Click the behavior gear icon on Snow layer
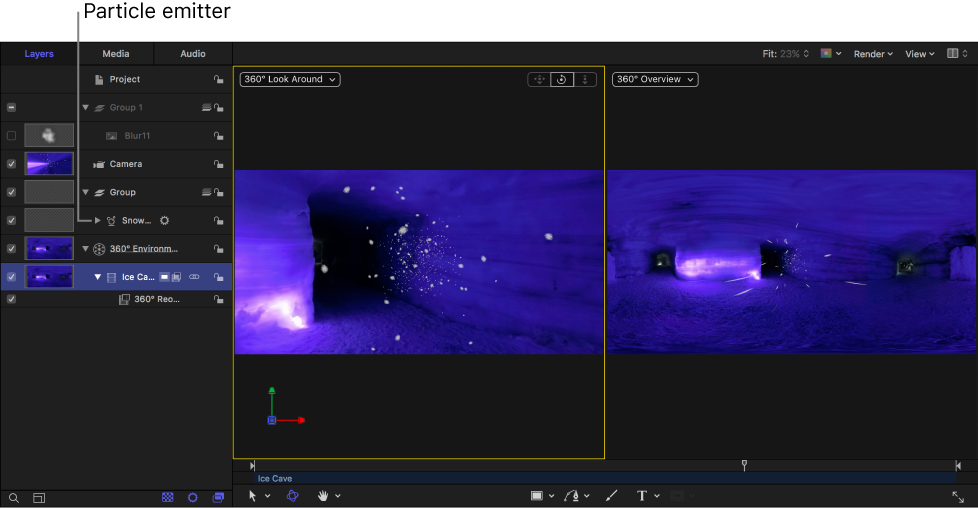Viewport: 978px width, 508px height. tap(165, 220)
